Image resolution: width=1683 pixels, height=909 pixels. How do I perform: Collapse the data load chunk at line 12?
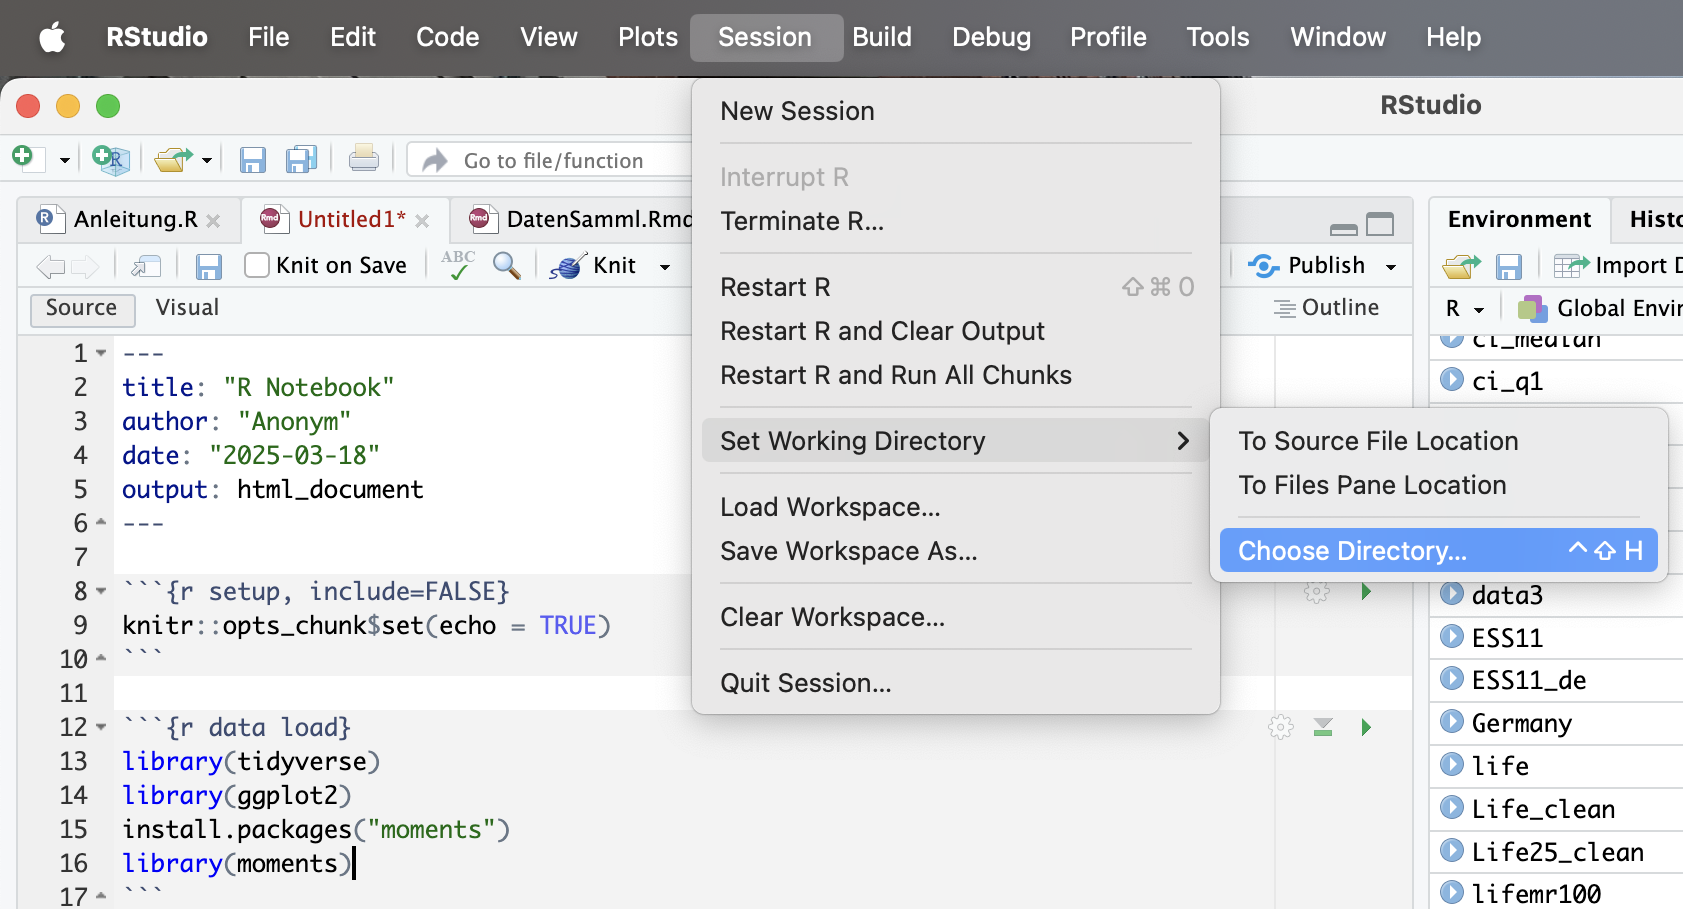(101, 727)
